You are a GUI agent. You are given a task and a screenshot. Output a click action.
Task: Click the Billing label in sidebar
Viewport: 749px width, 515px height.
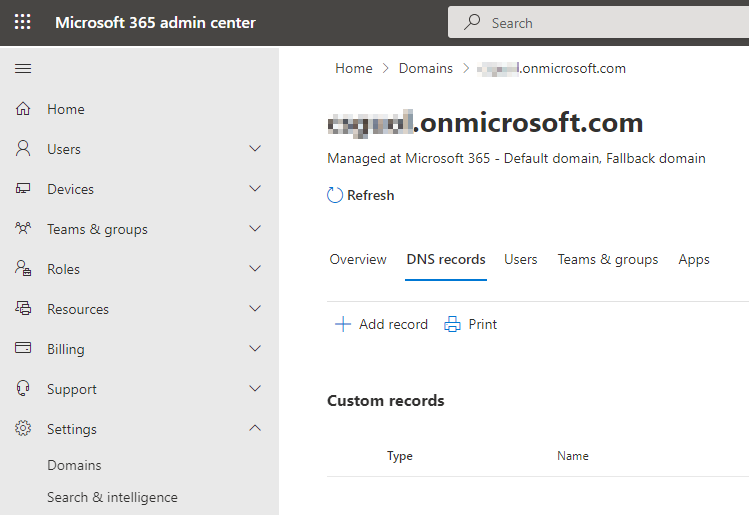tap(65, 349)
